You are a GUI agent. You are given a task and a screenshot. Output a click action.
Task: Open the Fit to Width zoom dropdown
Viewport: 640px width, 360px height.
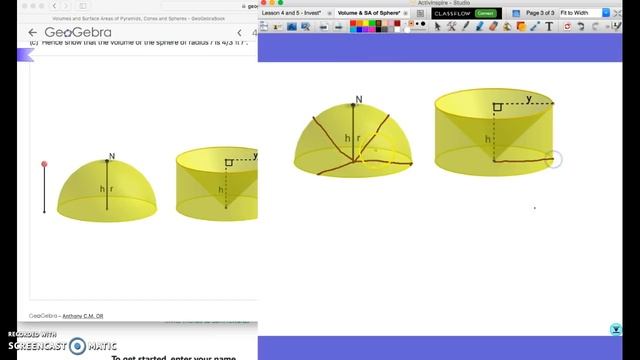pos(606,13)
